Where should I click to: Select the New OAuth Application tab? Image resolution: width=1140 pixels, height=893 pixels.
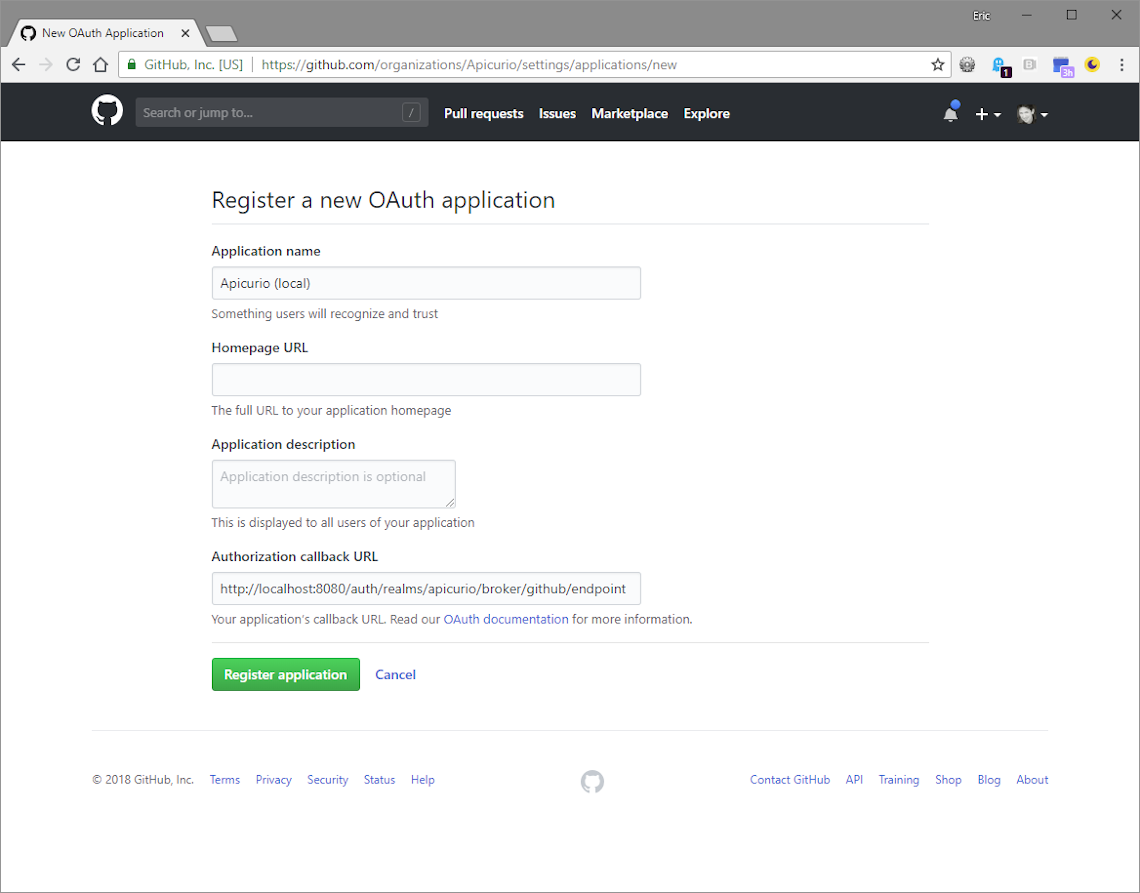(x=103, y=33)
